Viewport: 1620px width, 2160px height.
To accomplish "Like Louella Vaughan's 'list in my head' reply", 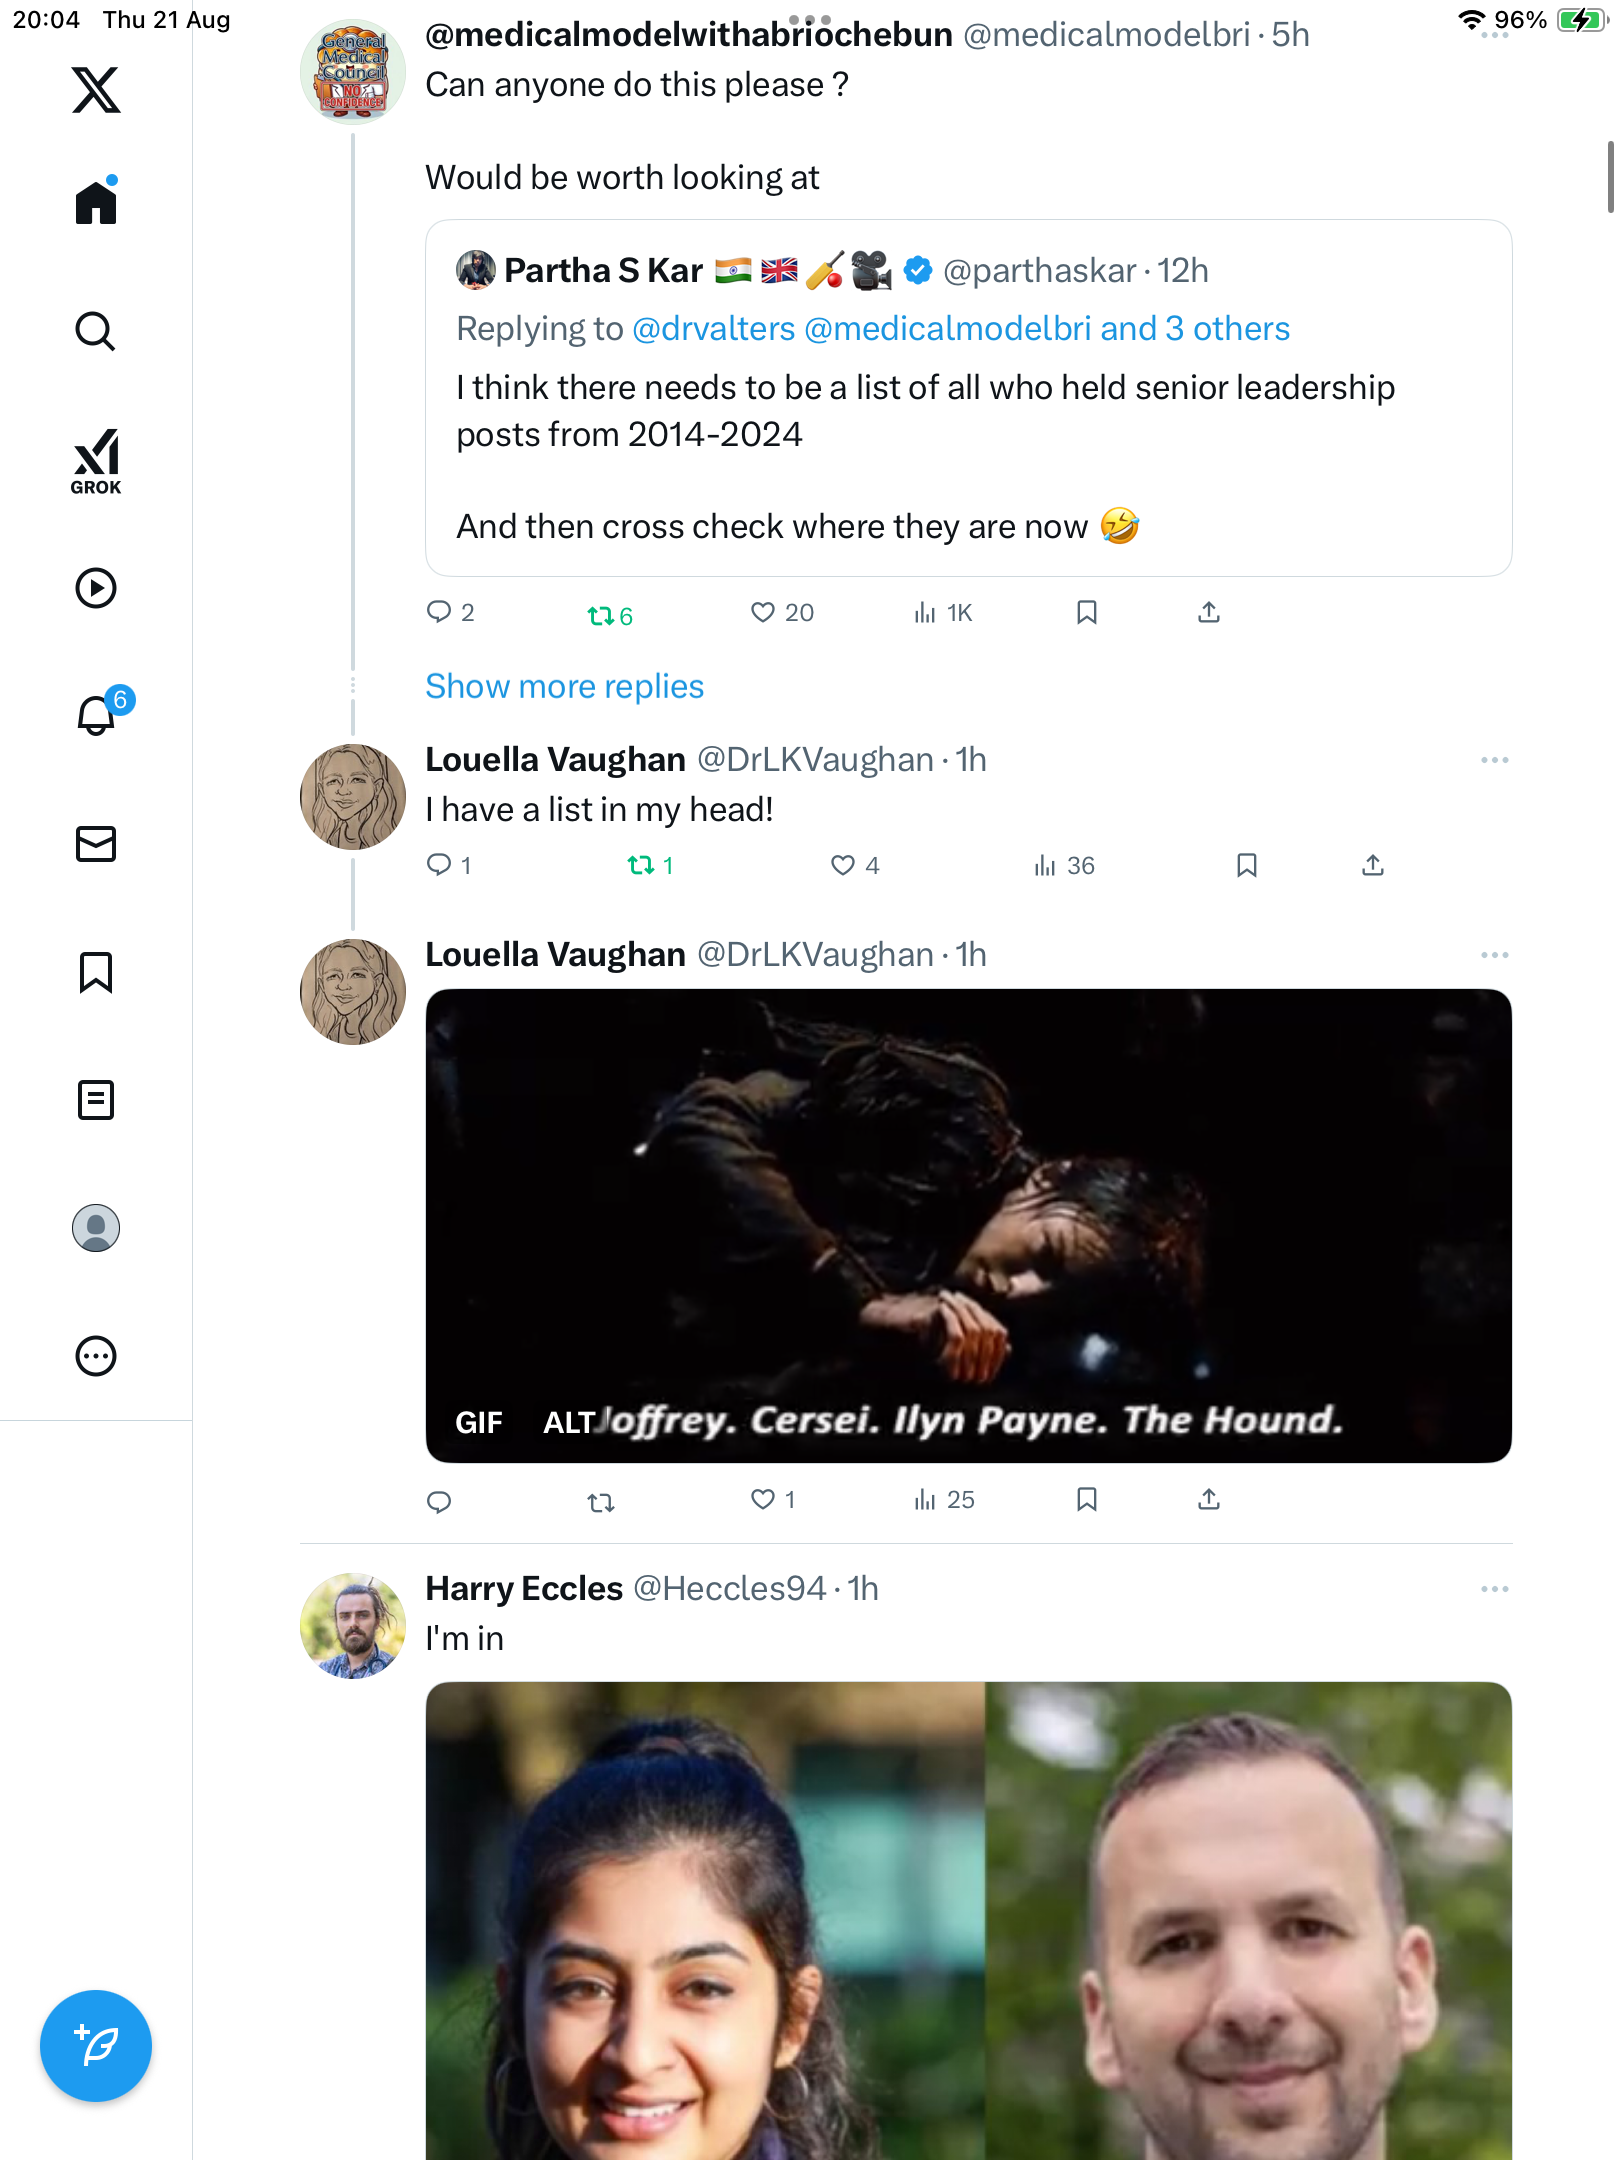I will [x=843, y=865].
